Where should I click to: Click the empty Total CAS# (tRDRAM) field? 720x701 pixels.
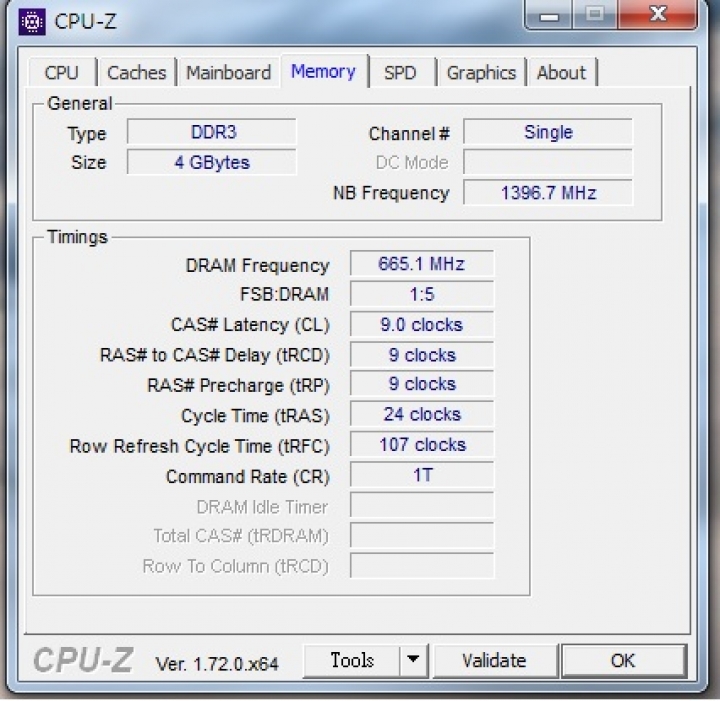click(422, 535)
